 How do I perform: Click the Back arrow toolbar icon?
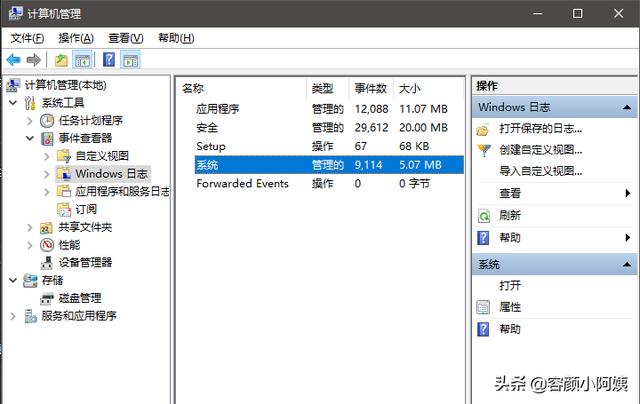[14, 60]
